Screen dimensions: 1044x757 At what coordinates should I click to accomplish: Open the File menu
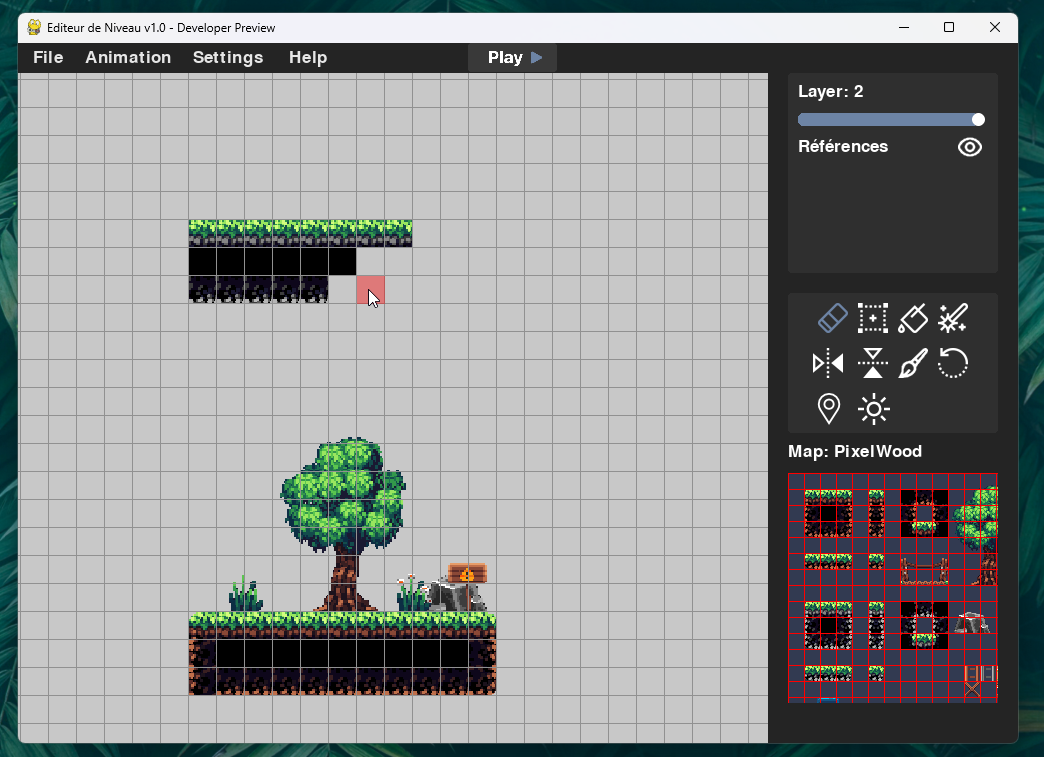pyautogui.click(x=48, y=58)
